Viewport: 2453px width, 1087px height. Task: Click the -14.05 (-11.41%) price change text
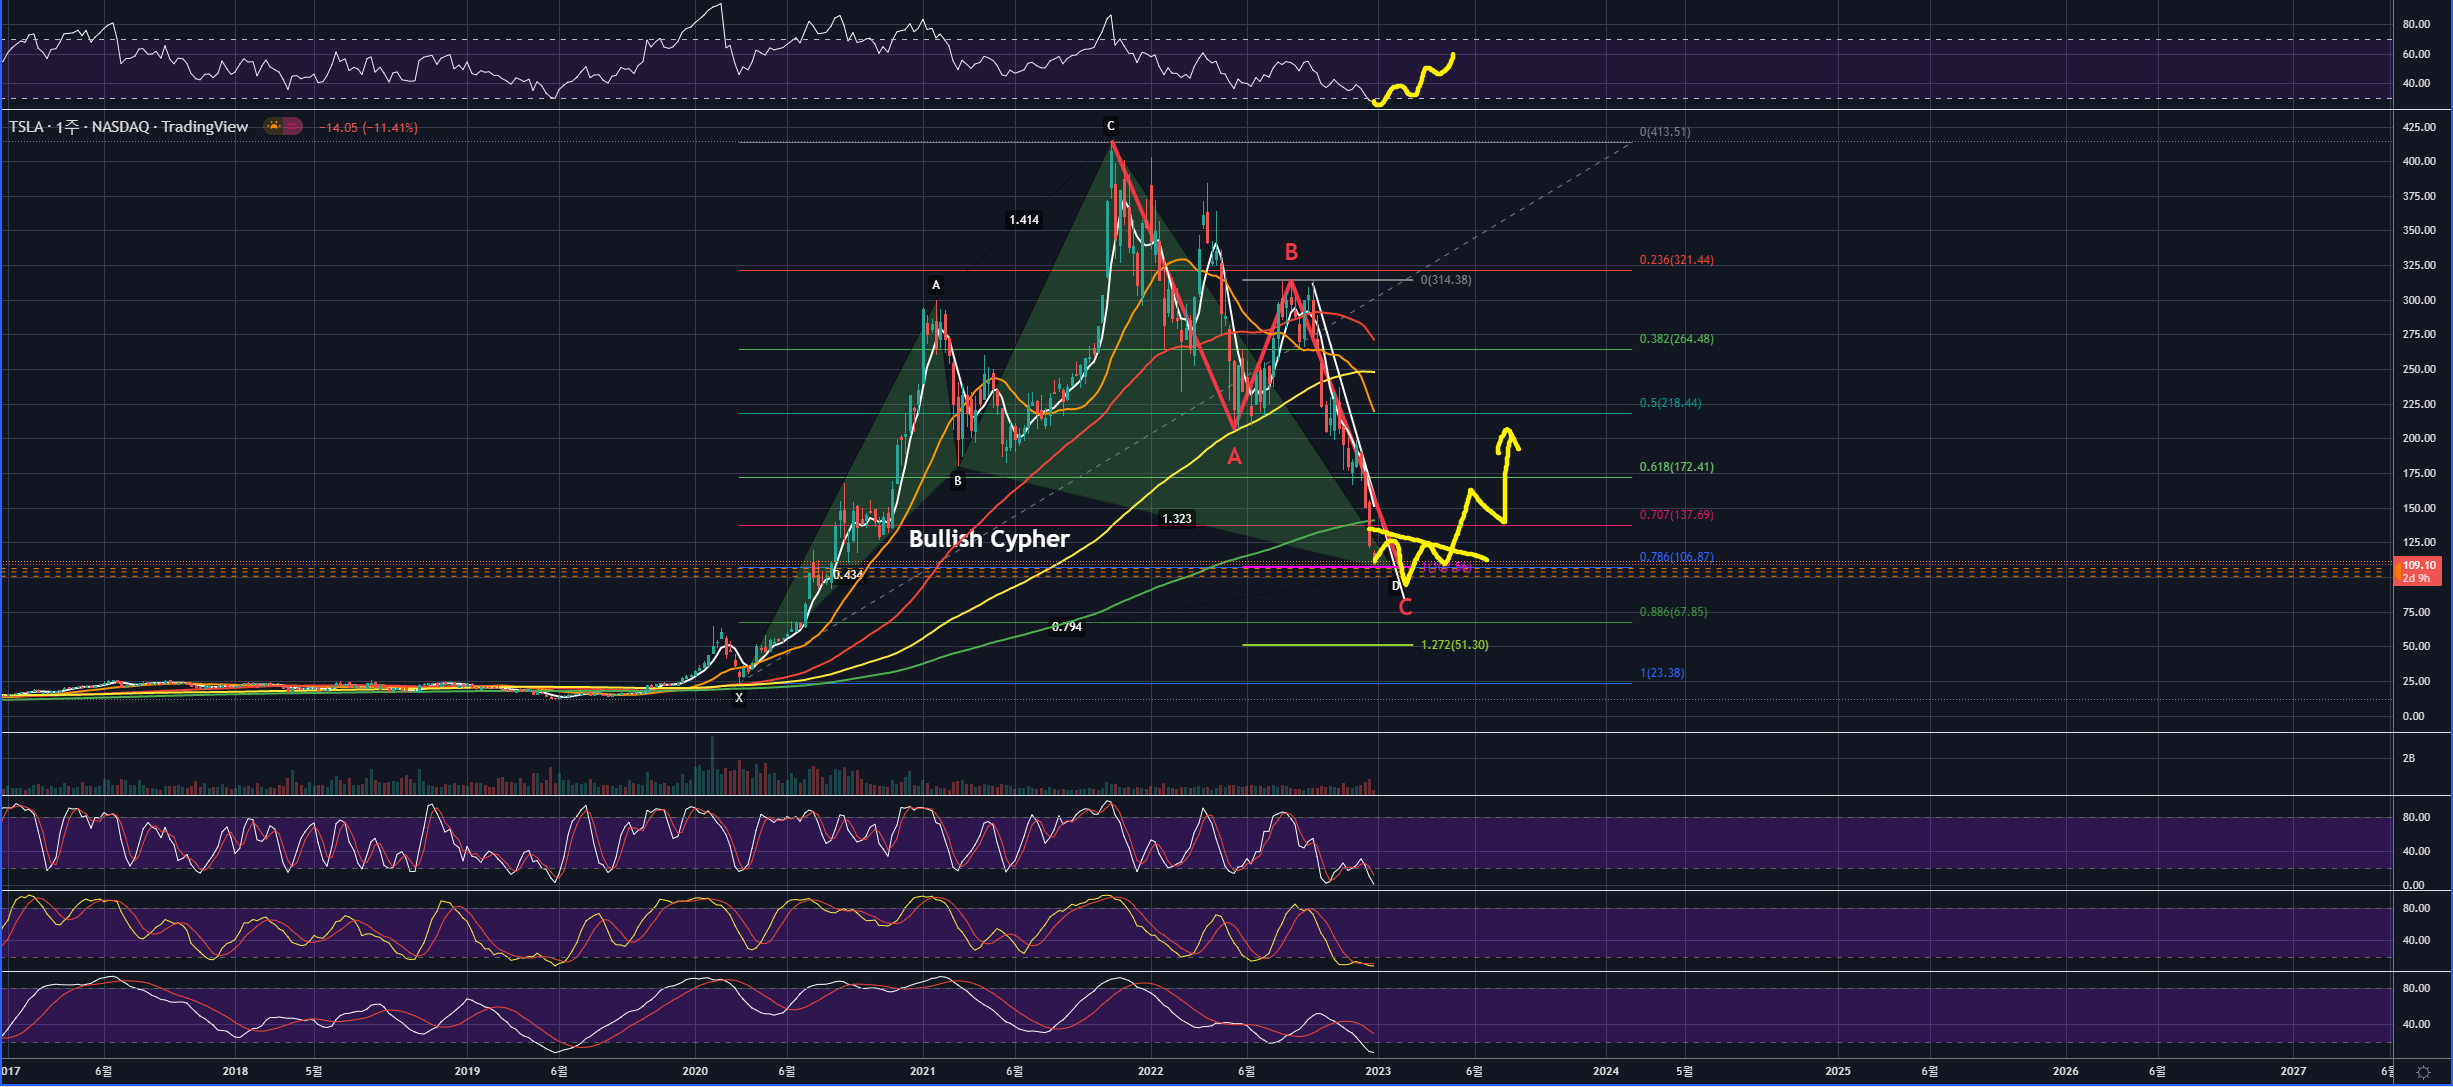pyautogui.click(x=369, y=128)
